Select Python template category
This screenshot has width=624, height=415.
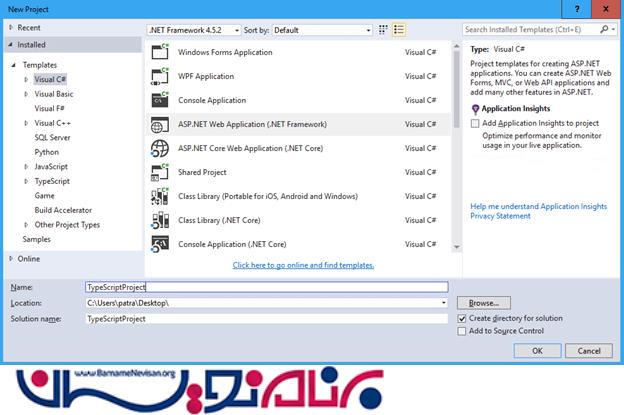(47, 152)
